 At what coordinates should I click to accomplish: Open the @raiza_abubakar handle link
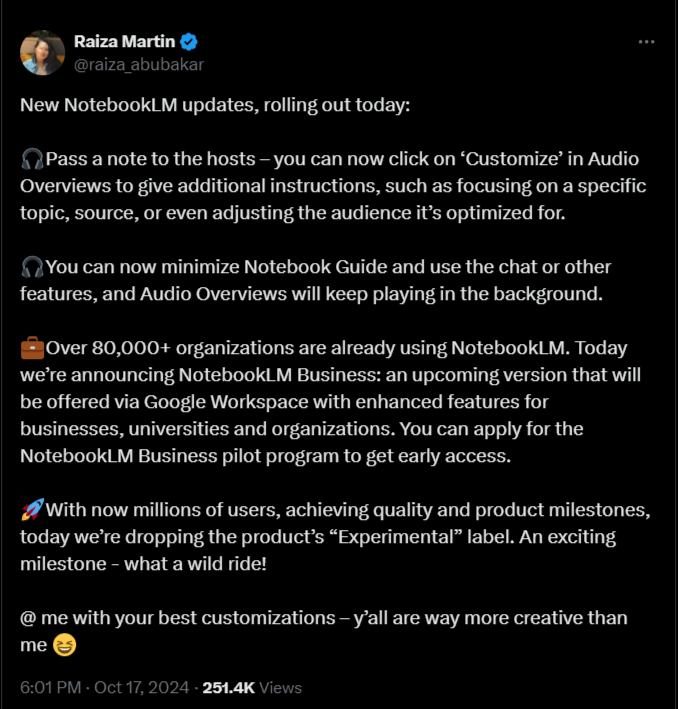138,65
